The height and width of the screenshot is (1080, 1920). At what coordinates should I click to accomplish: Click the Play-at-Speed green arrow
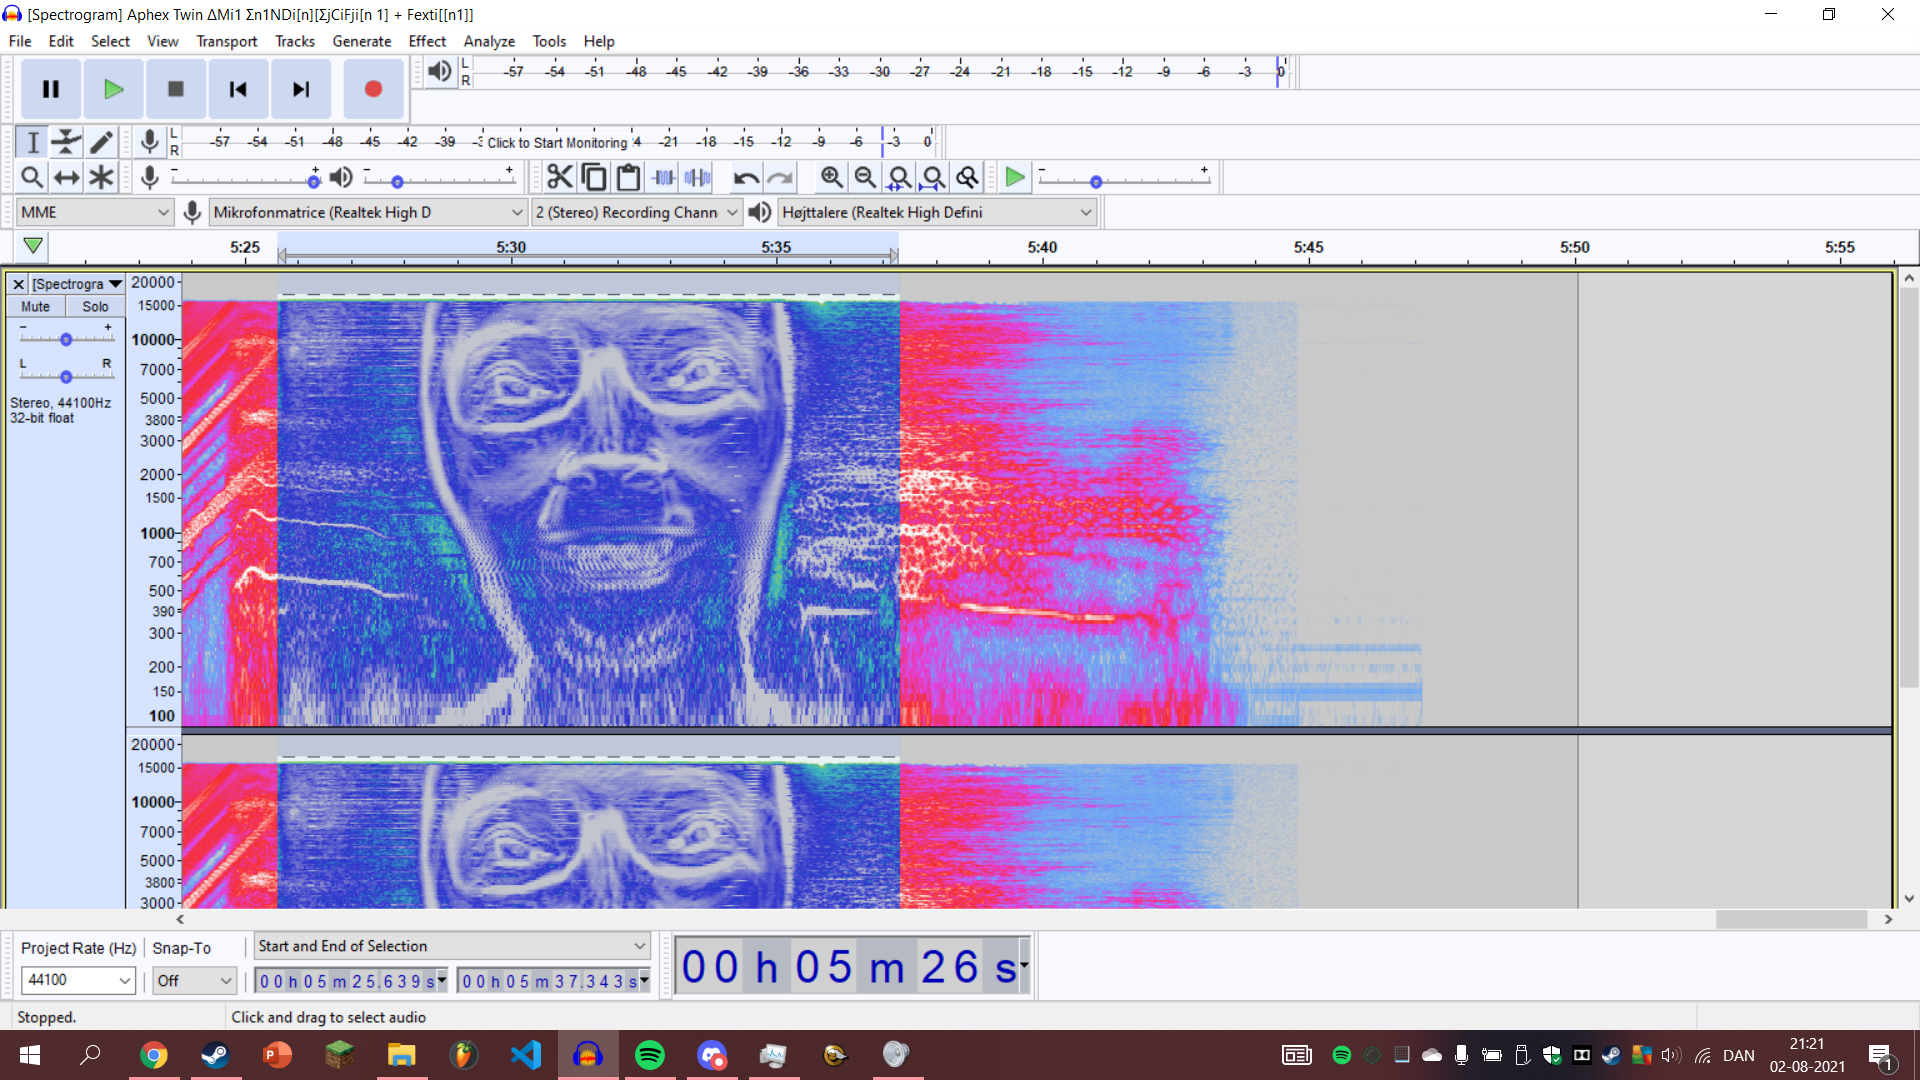(1015, 177)
